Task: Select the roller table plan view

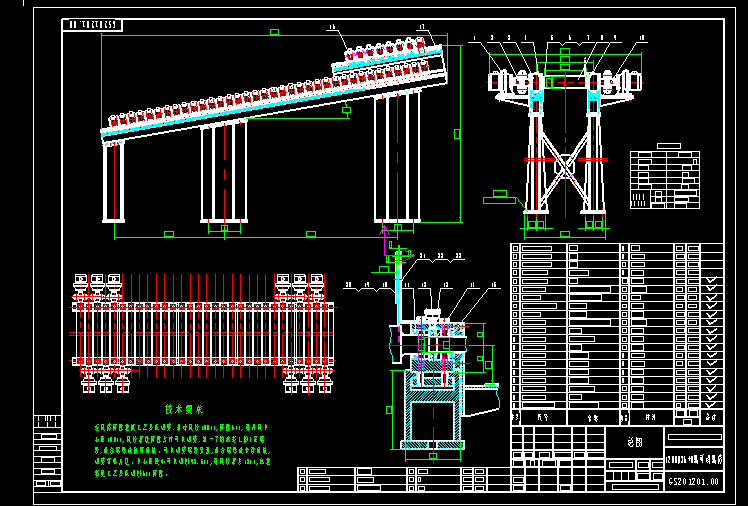Action: (203, 333)
